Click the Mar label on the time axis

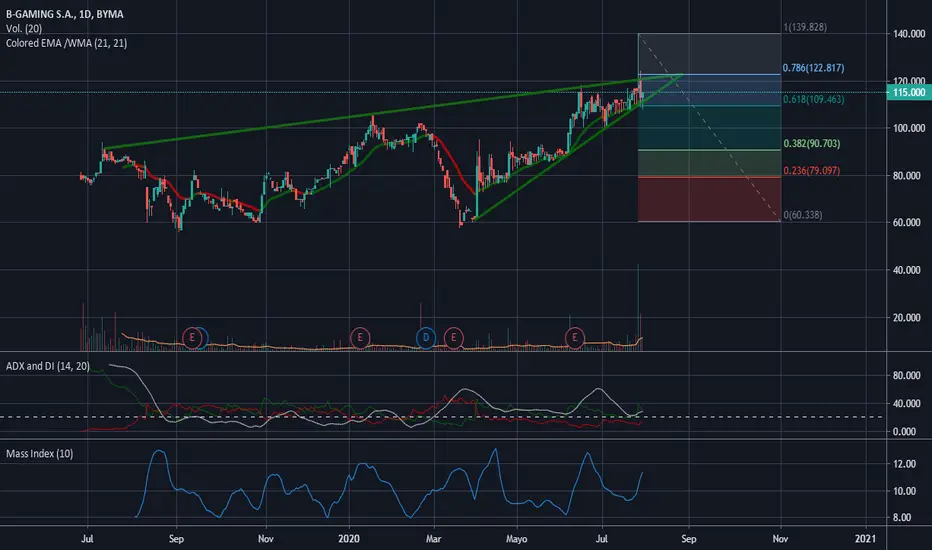(433, 539)
